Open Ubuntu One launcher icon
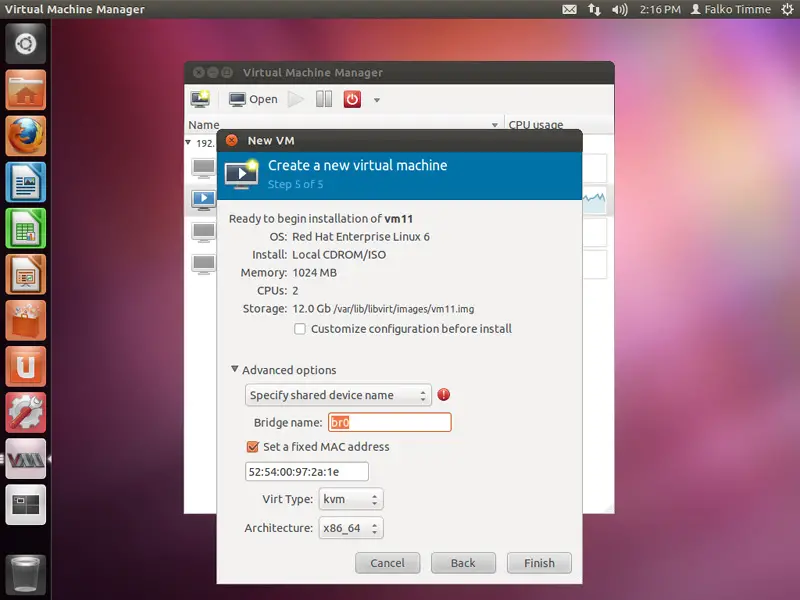800x600 pixels. coord(26,366)
